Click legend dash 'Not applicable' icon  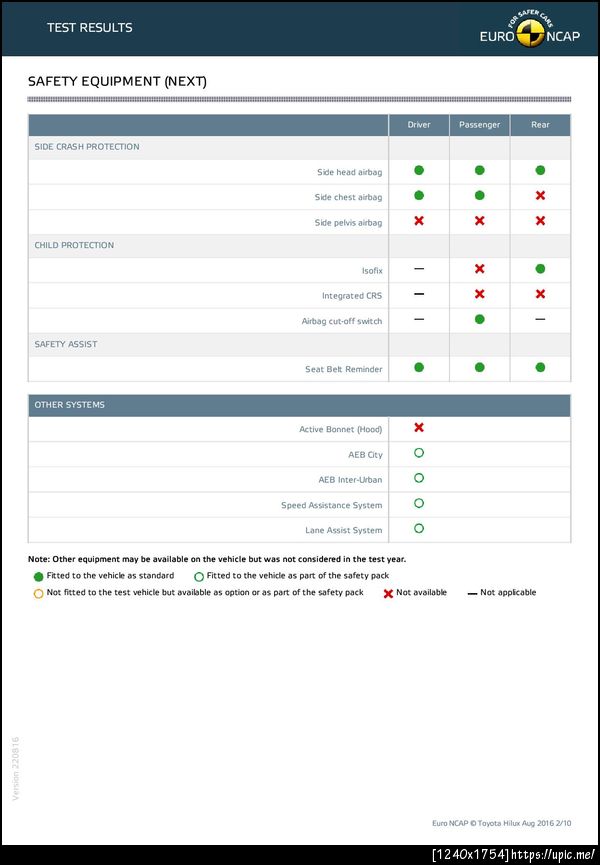click(472, 594)
